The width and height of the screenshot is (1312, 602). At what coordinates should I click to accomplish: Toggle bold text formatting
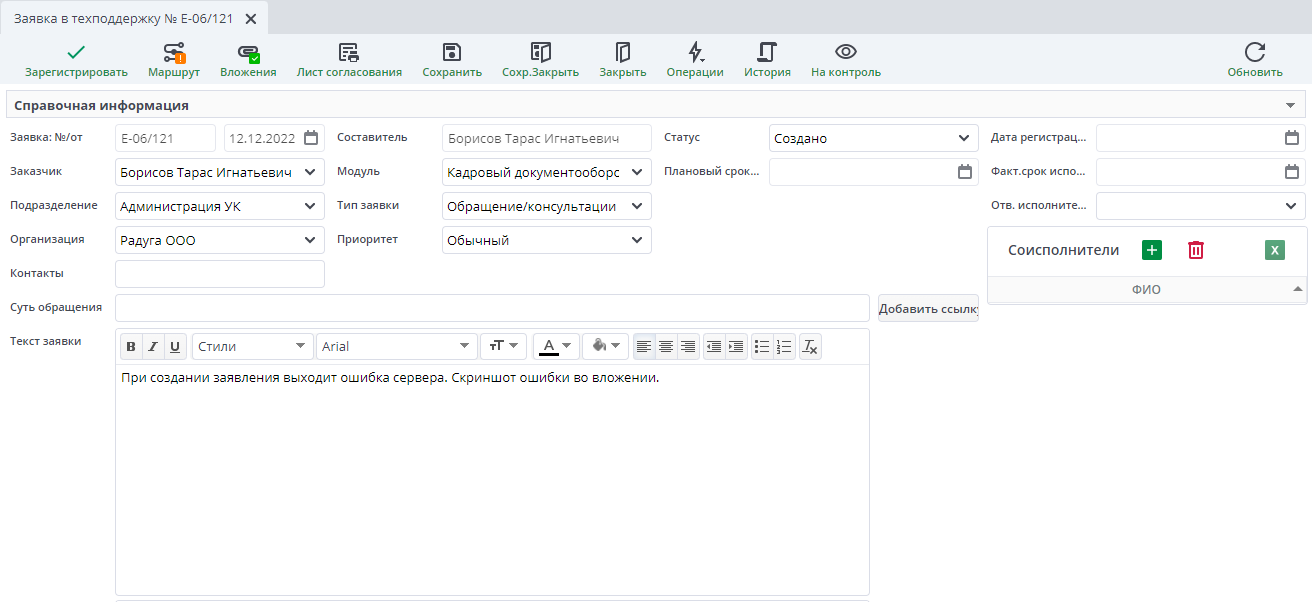[x=131, y=347]
